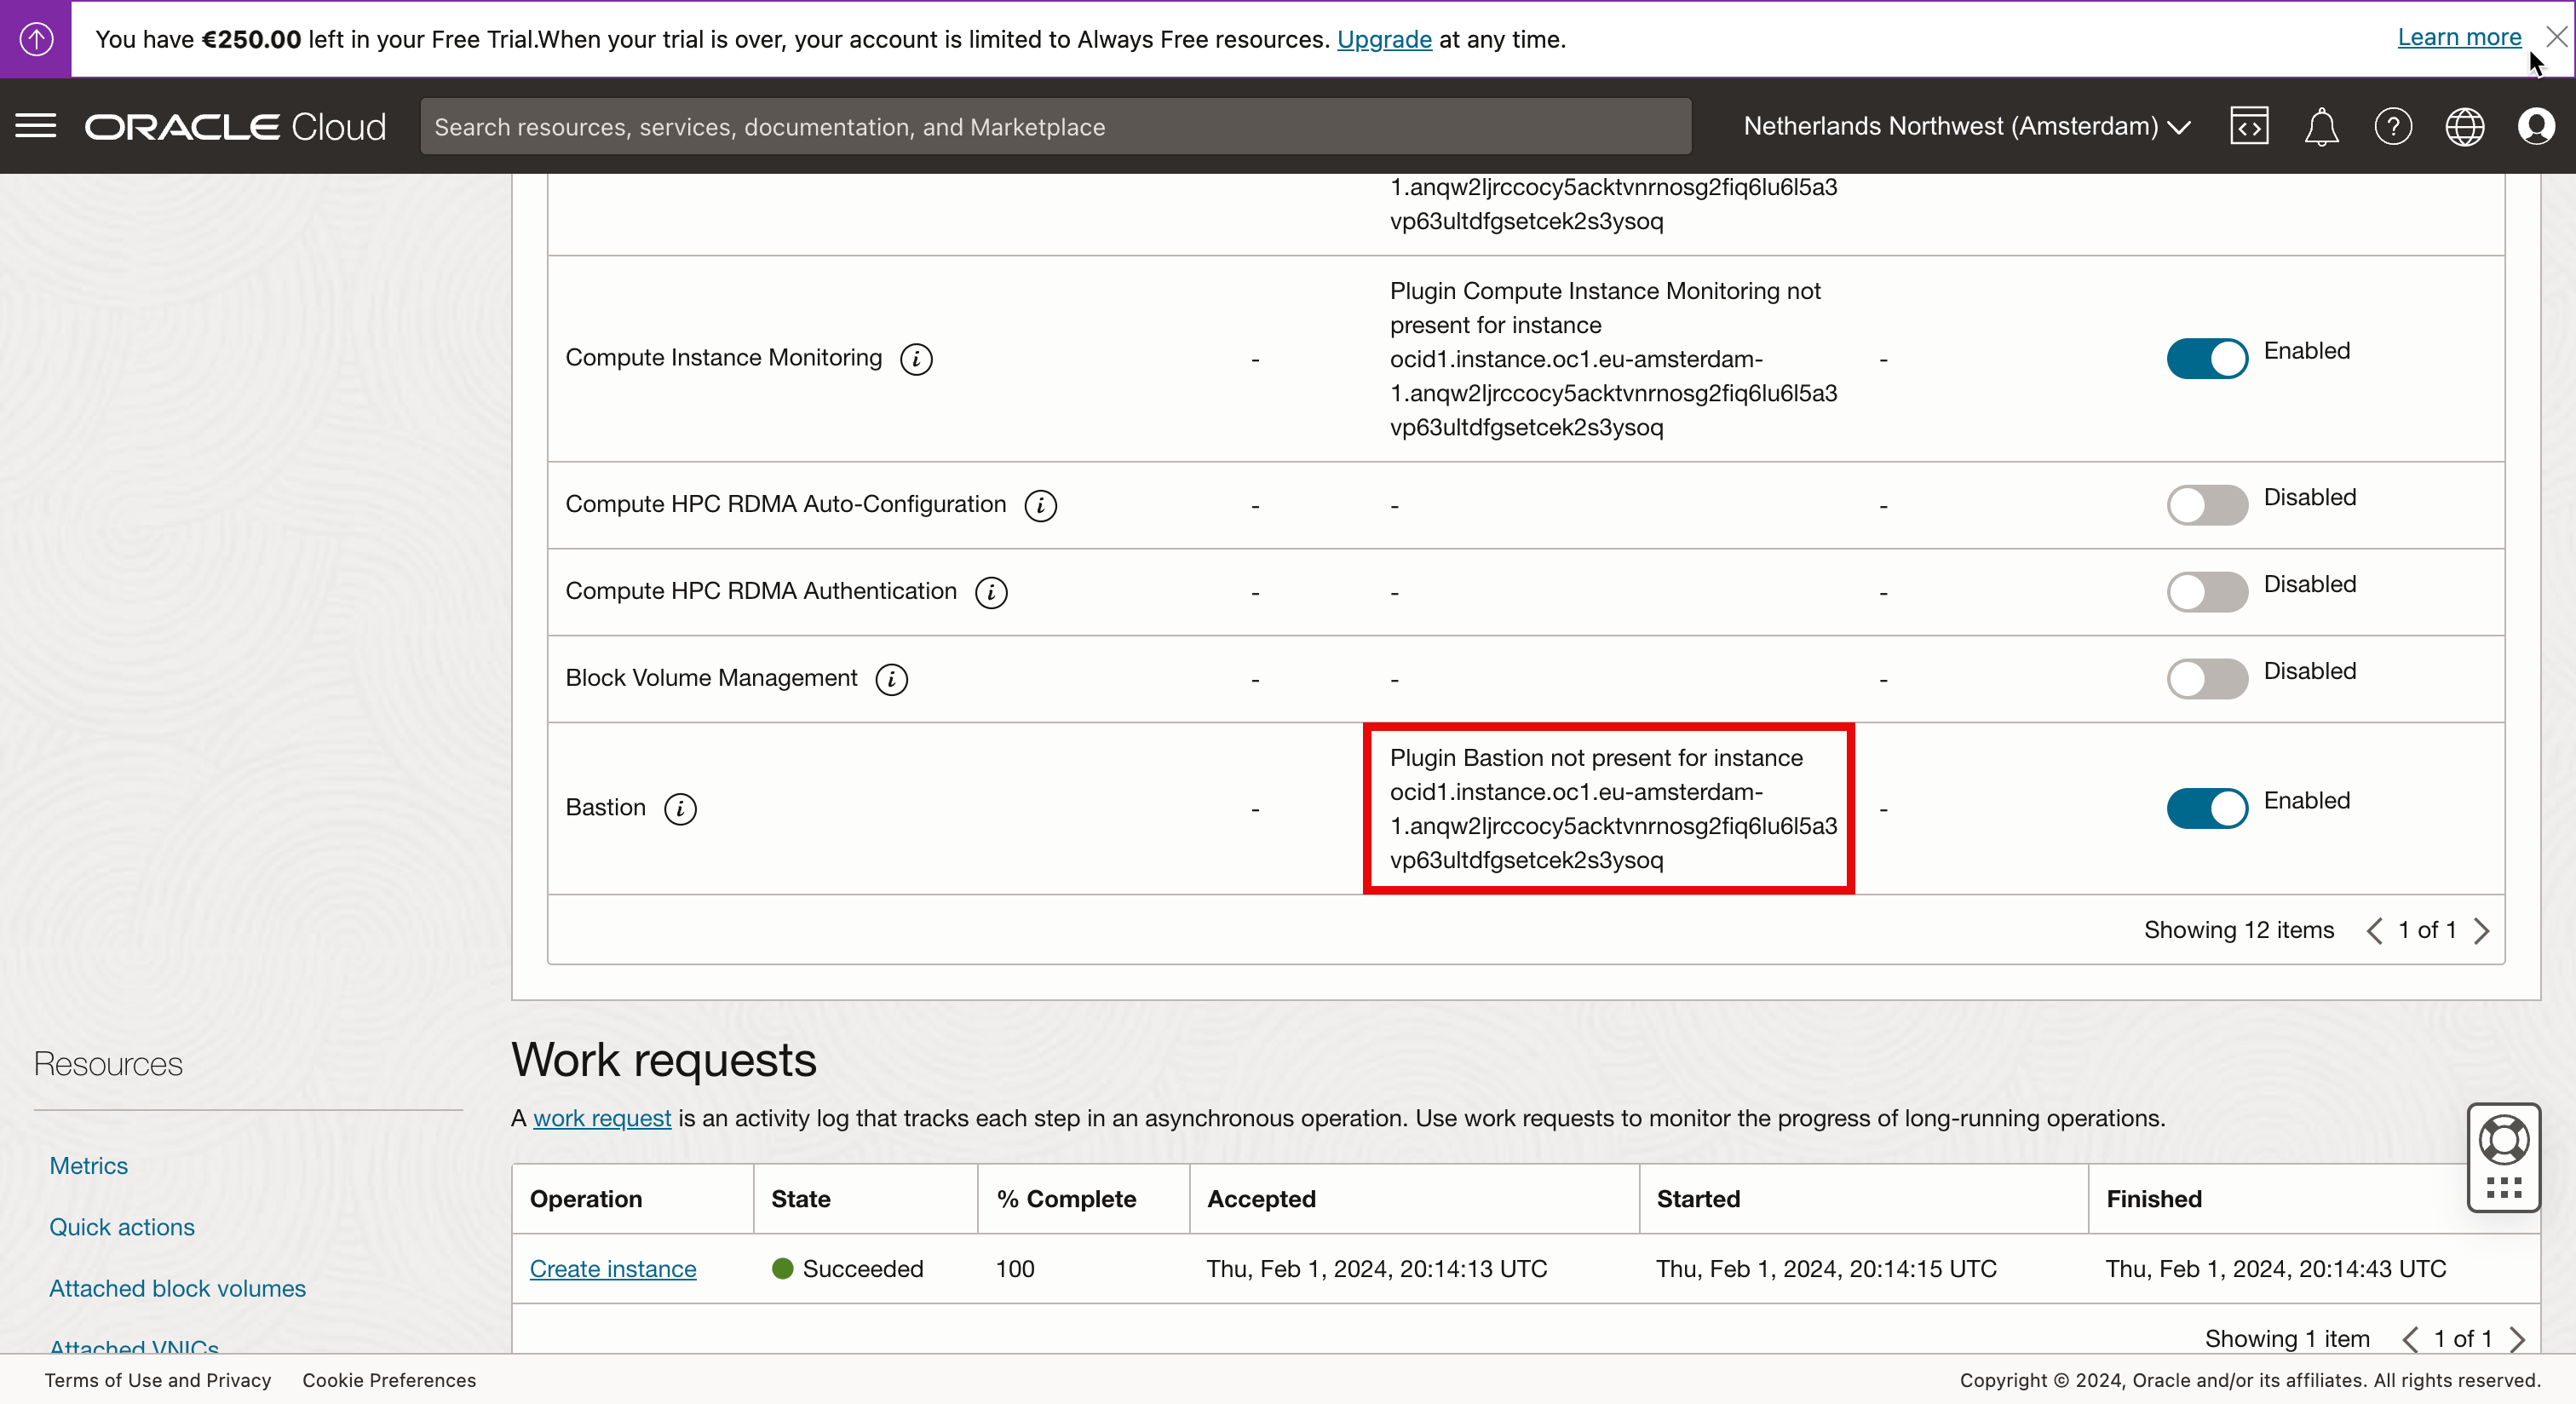Click the Upgrade link in trial banner
The image size is (2576, 1404).
1383,40
